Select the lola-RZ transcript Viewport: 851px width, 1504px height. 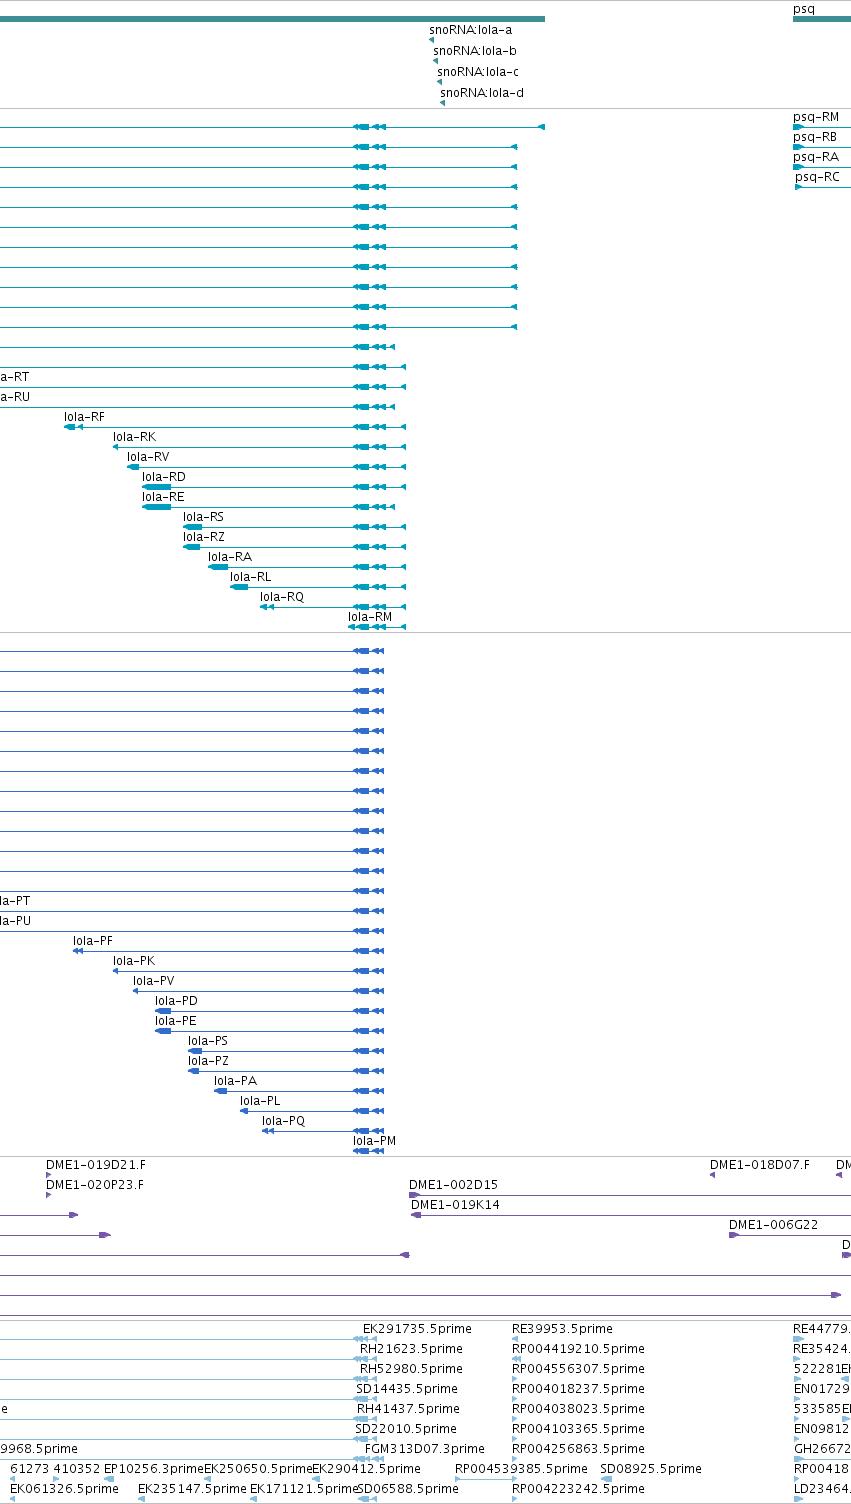pos(204,537)
